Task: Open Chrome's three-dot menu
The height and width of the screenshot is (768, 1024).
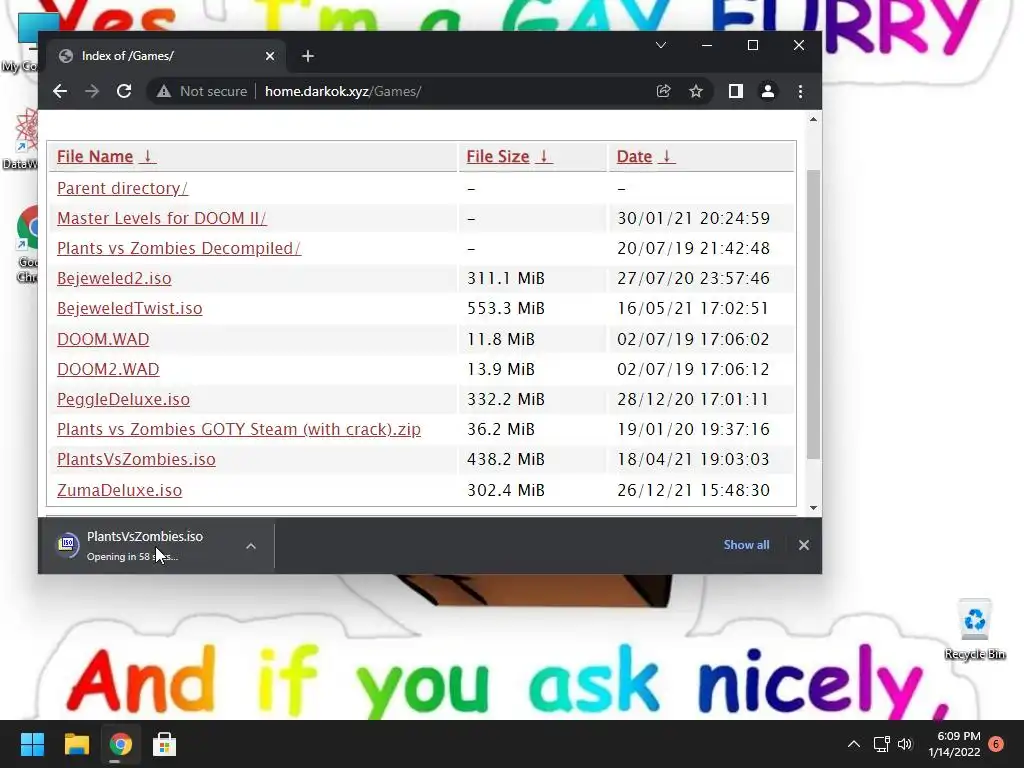Action: (x=800, y=91)
